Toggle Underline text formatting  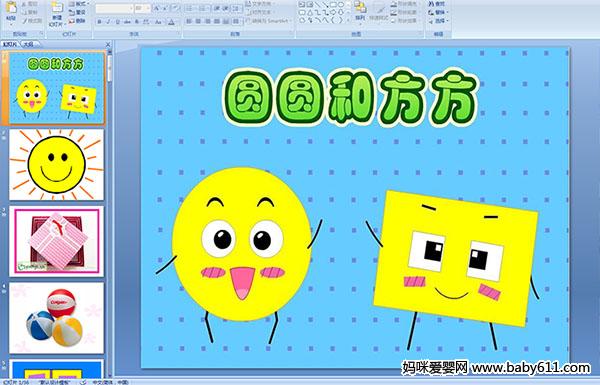[117, 22]
